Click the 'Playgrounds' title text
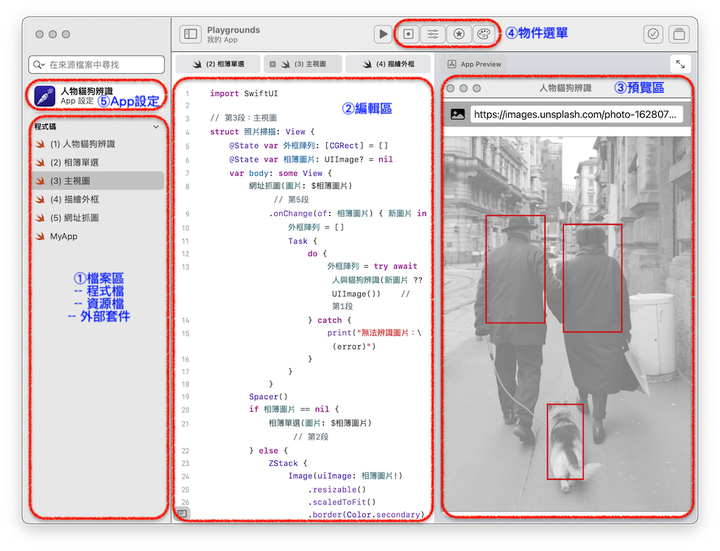This screenshot has width=720, height=551. 233,30
